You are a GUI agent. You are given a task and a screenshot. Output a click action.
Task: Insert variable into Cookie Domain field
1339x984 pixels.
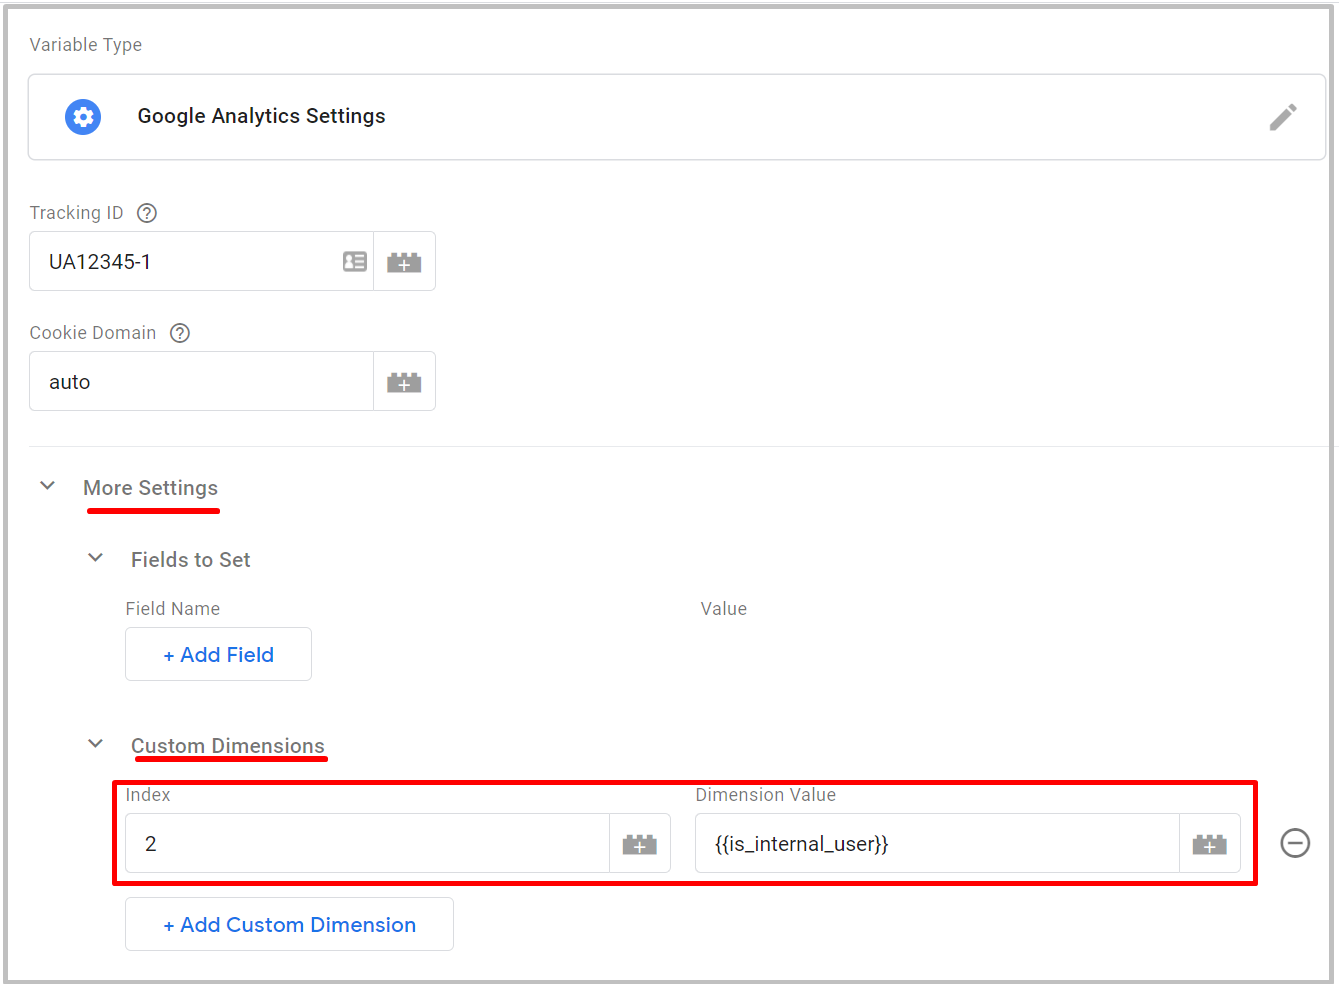pos(404,382)
